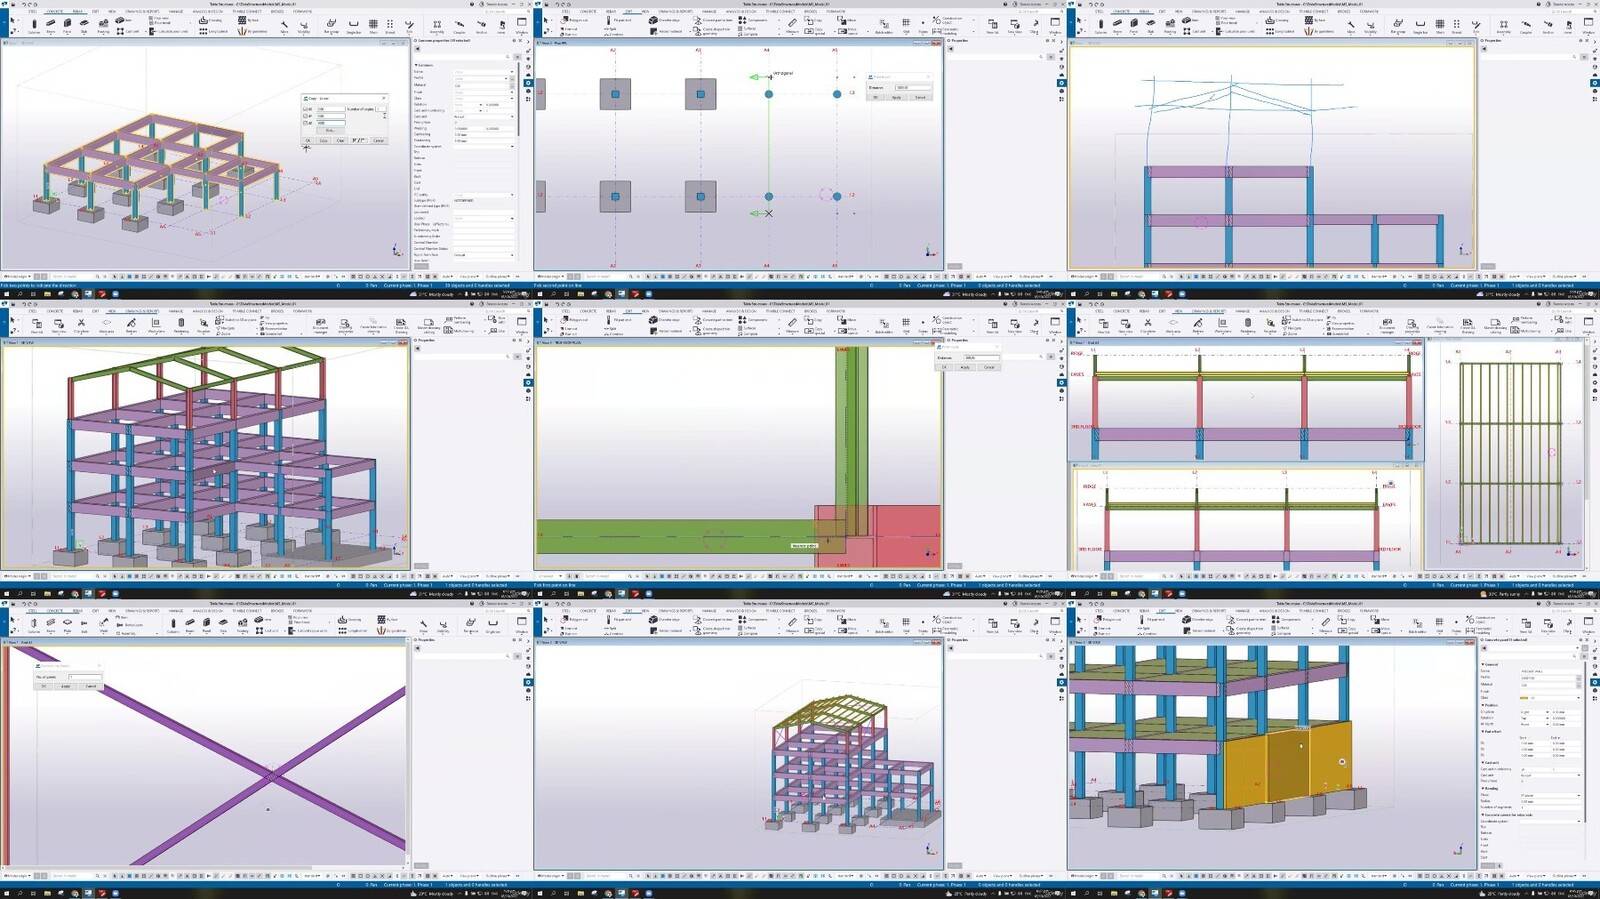Choose the Mesh tool in the Copy dialog window
The image size is (1600, 899).
[x=374, y=25]
